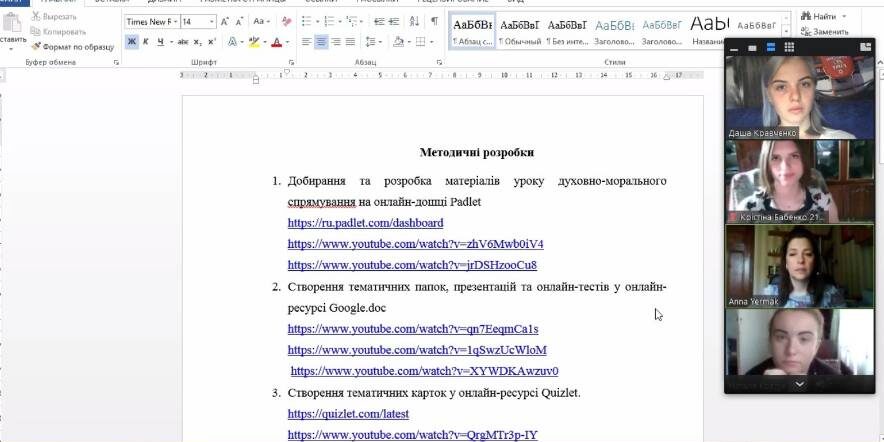Switch Zoom panel to grid gallery view
This screenshot has height=442, width=884.
coord(789,48)
